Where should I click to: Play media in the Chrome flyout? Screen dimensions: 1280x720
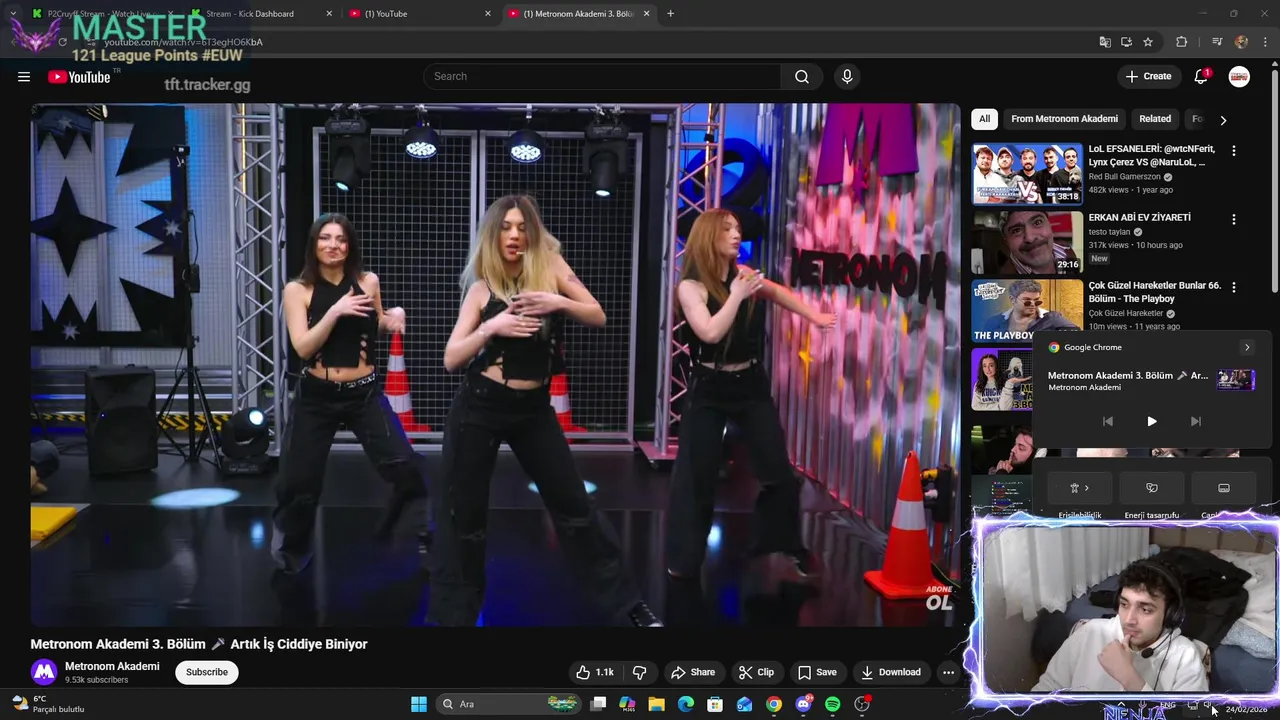pos(1152,422)
